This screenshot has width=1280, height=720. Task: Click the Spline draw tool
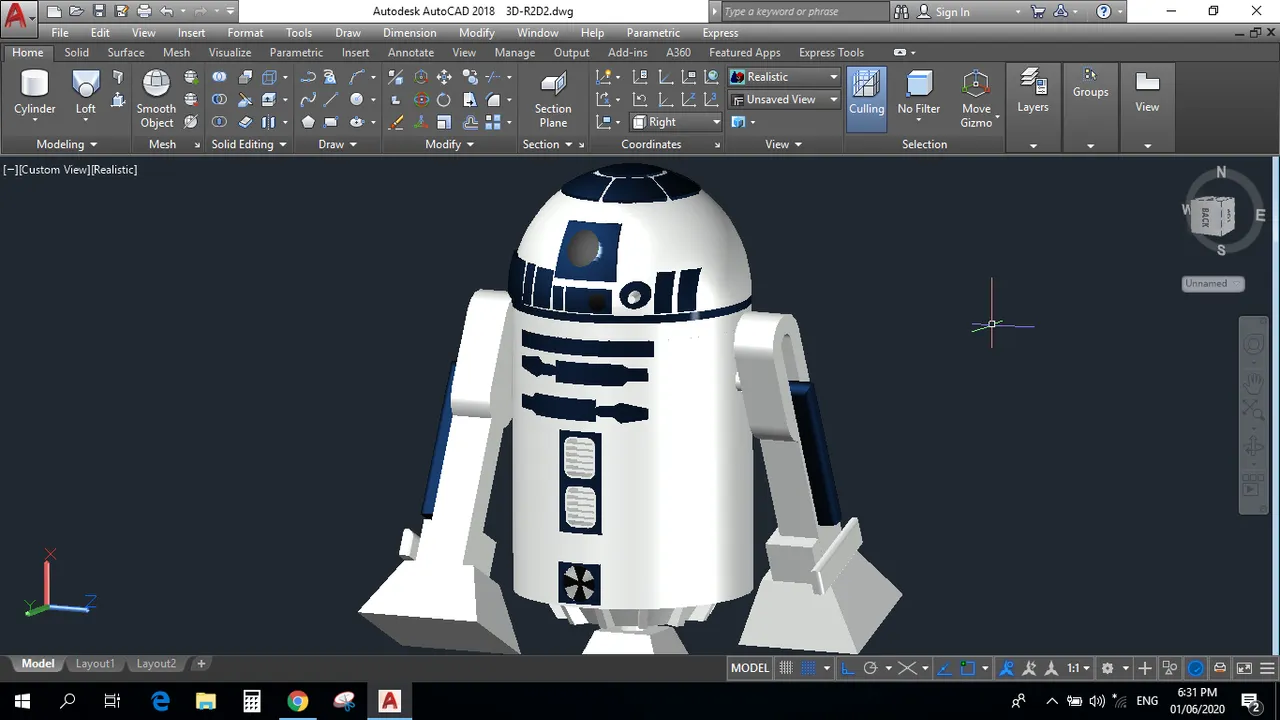point(308,99)
